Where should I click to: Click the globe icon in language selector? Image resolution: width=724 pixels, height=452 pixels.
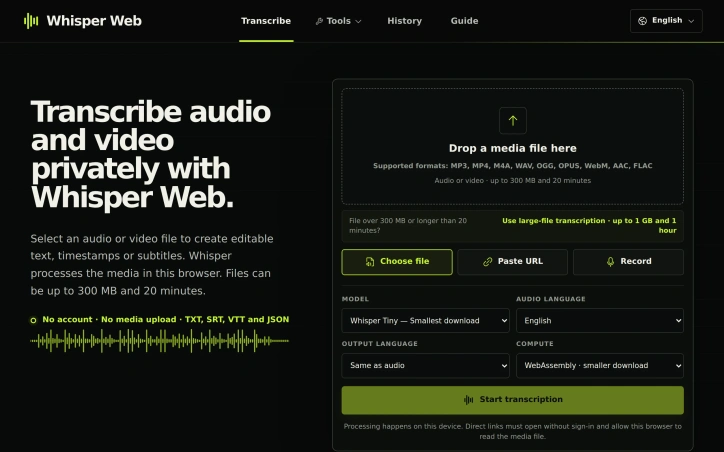pos(642,21)
